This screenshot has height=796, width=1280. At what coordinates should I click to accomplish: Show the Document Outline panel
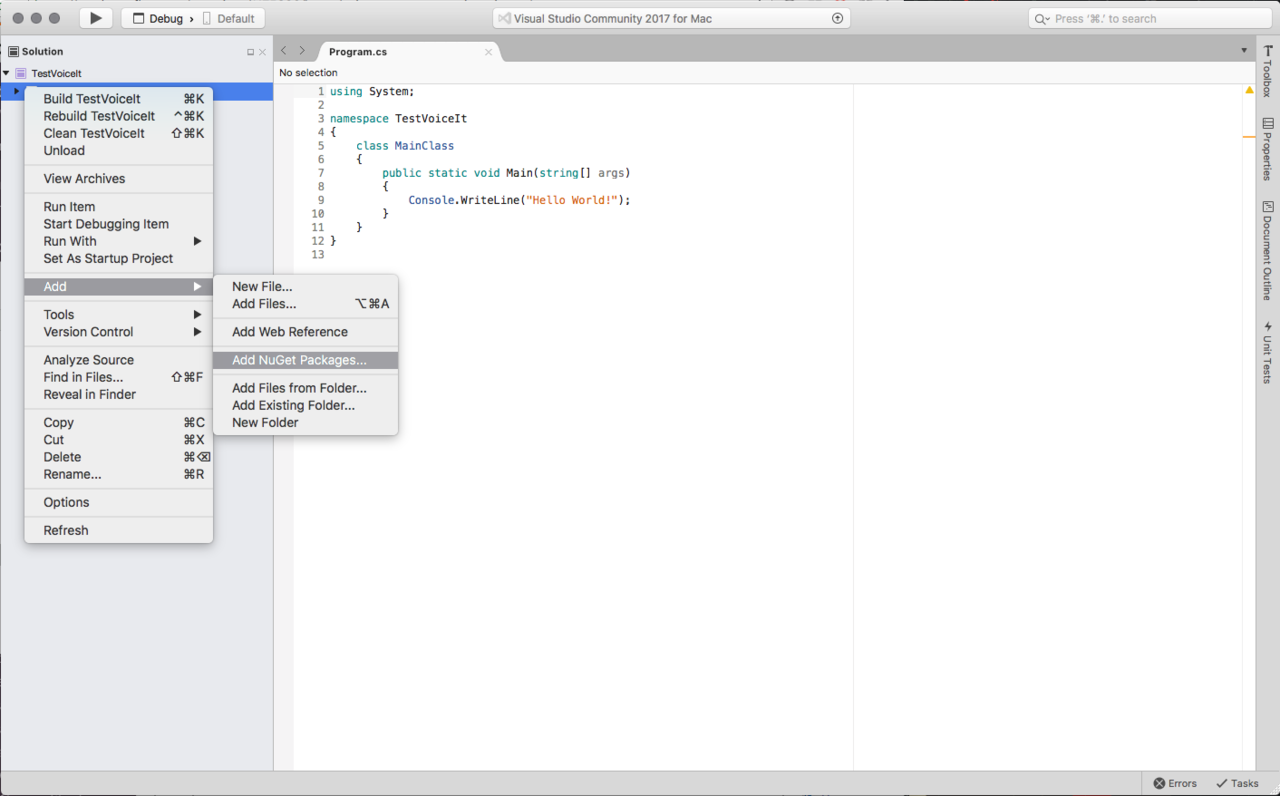click(1267, 250)
